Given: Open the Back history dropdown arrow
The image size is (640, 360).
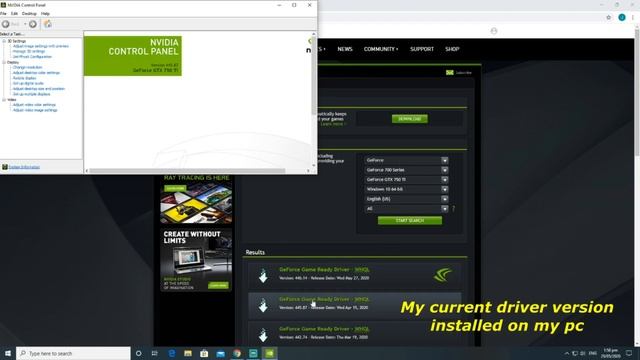Looking at the screenshot, I should [x=25, y=24].
